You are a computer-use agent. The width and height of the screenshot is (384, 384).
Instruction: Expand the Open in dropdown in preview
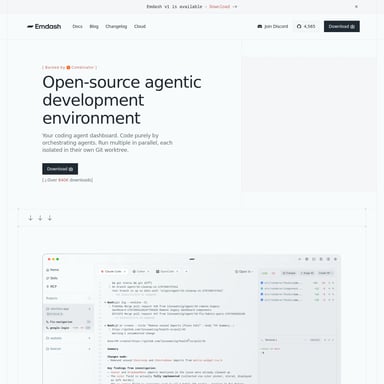tap(244, 272)
